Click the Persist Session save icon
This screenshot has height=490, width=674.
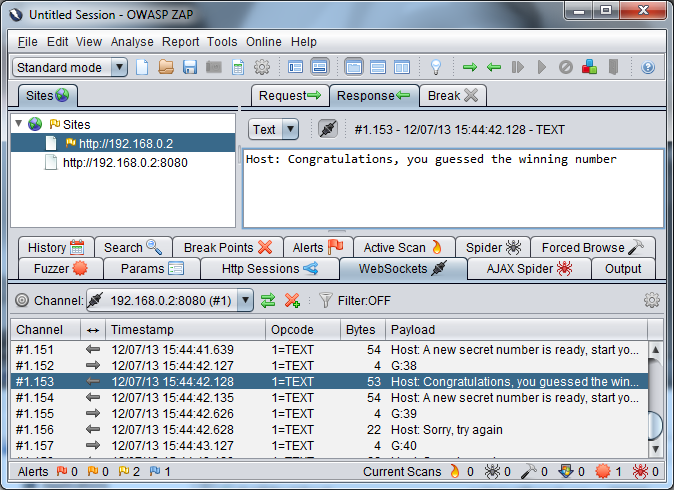[x=190, y=67]
